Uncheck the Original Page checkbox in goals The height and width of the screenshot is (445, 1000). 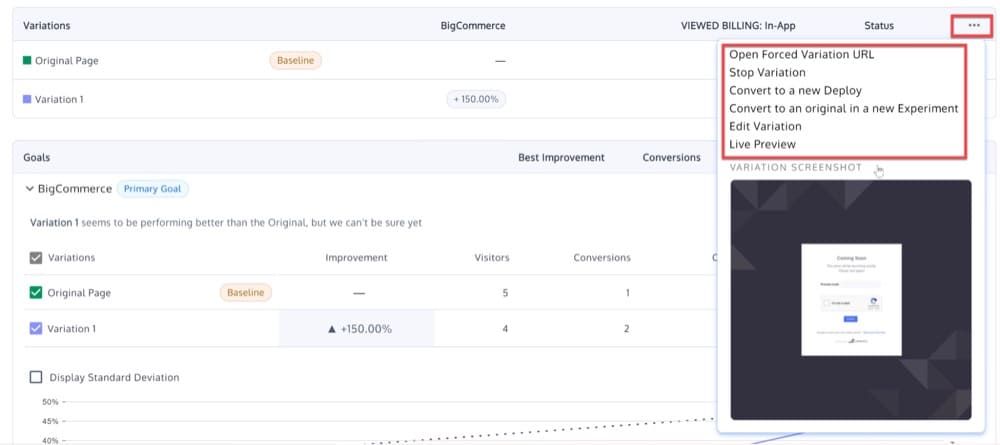[x=36, y=293]
